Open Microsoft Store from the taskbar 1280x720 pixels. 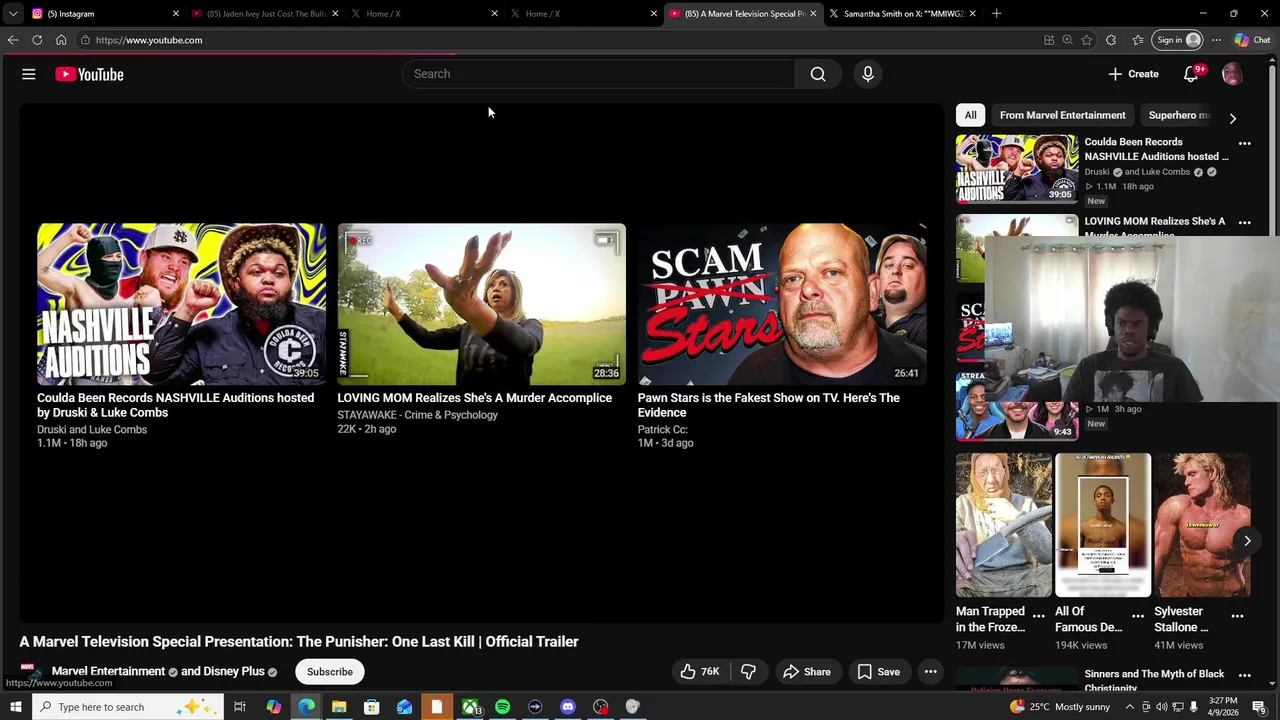(371, 707)
